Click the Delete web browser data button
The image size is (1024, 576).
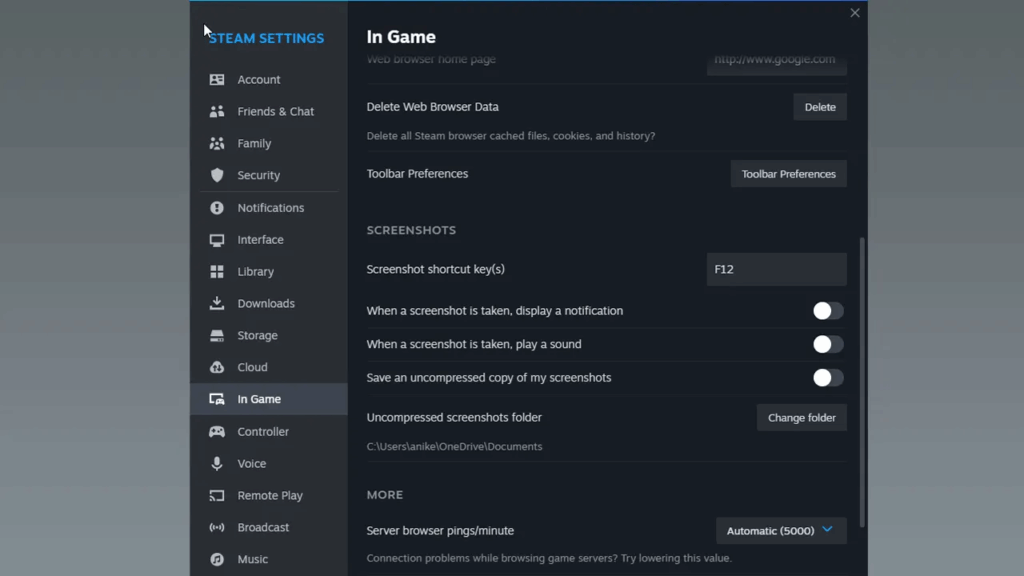[820, 107]
